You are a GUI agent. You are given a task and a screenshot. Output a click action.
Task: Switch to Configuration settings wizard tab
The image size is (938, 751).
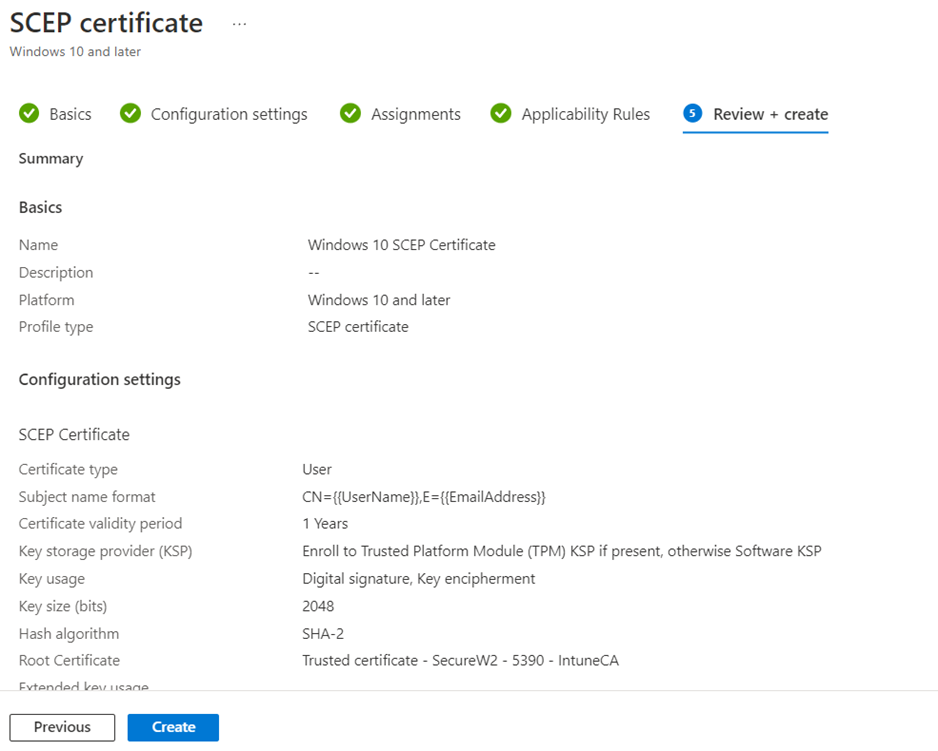229,114
